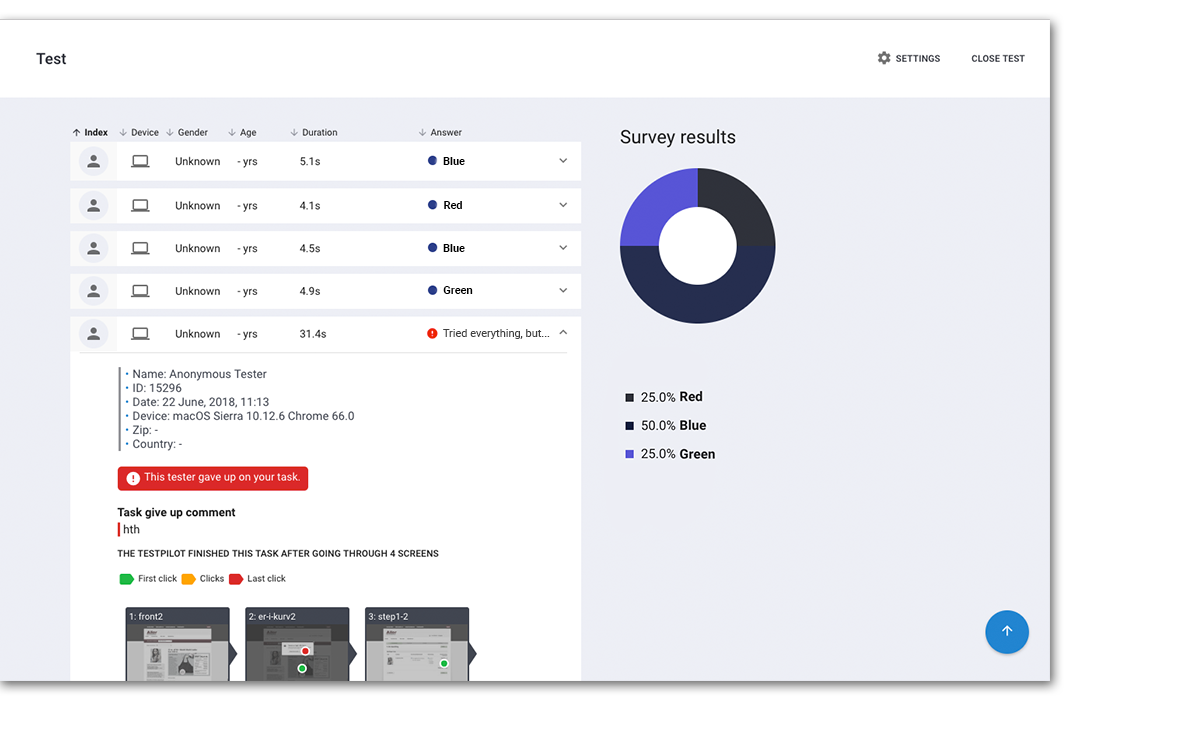The image size is (1200, 737).
Task: Click the CLOSE TEST button
Action: [x=998, y=58]
